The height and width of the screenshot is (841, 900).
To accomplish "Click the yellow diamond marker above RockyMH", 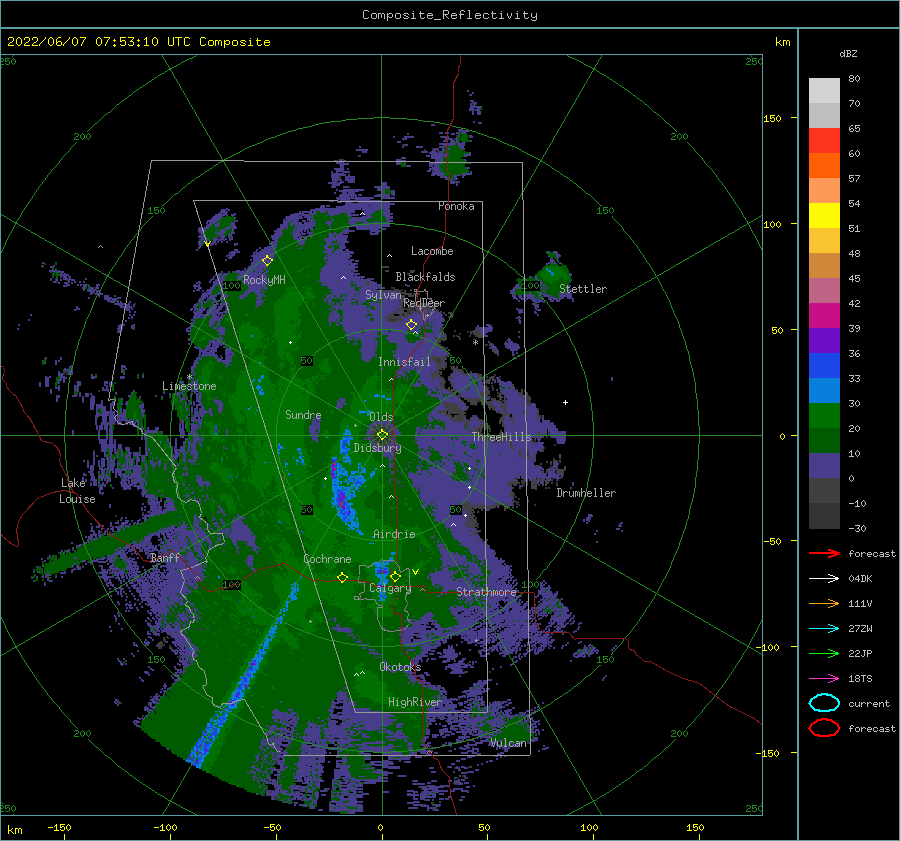I will coord(267,261).
